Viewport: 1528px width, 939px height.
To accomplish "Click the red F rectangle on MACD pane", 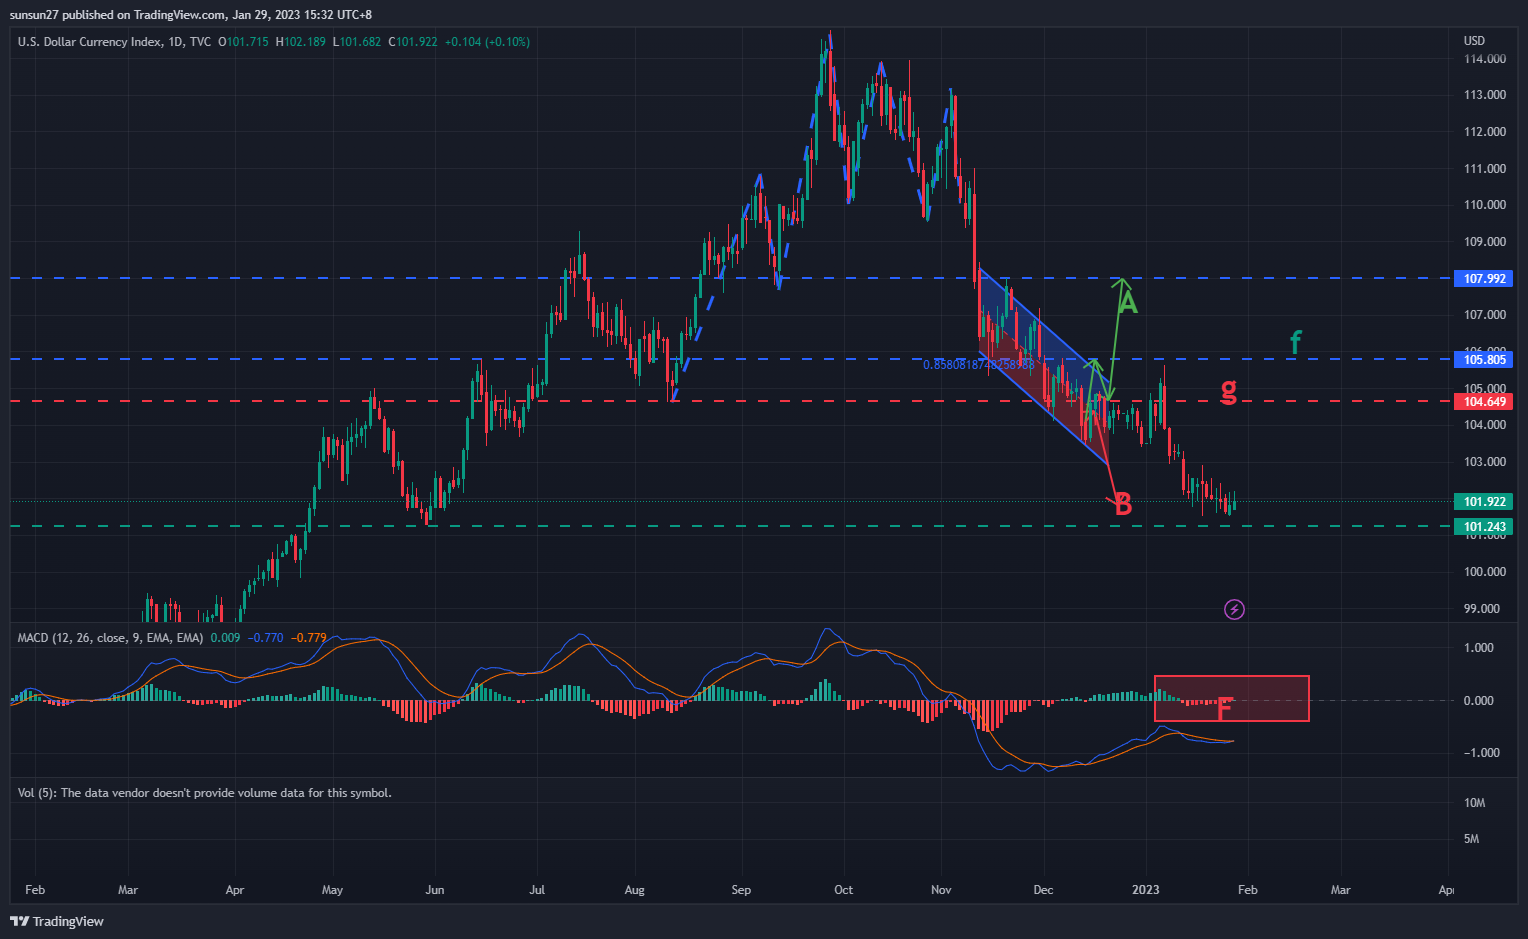I will (x=1232, y=699).
